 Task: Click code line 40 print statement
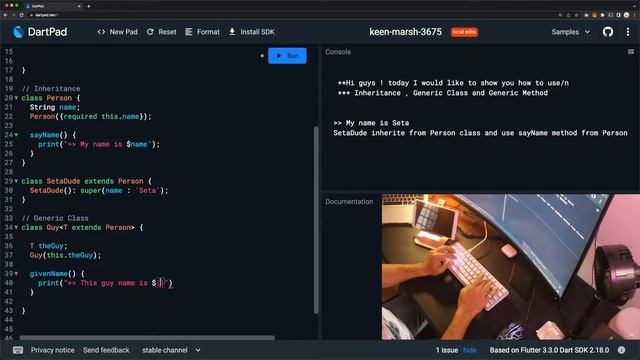[105, 283]
